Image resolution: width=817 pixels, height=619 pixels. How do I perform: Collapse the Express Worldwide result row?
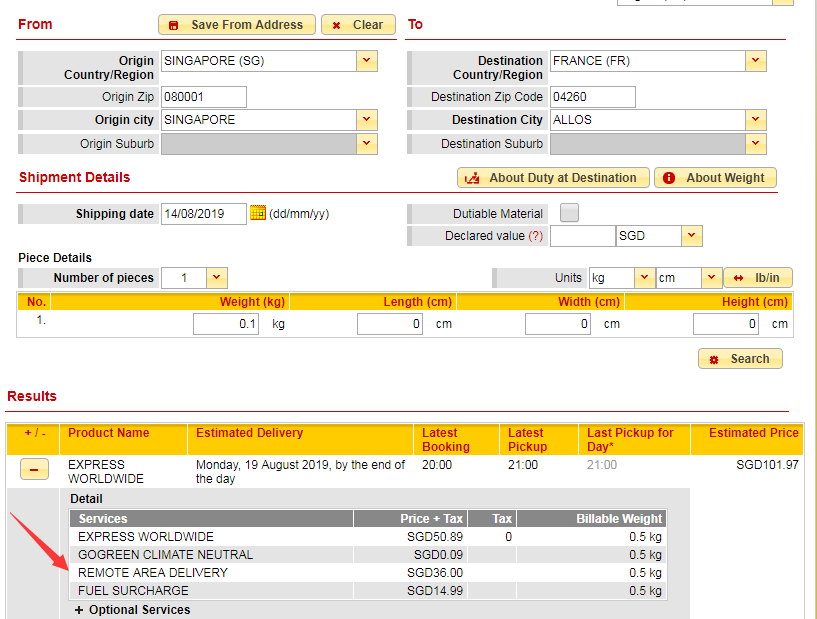pos(34,470)
